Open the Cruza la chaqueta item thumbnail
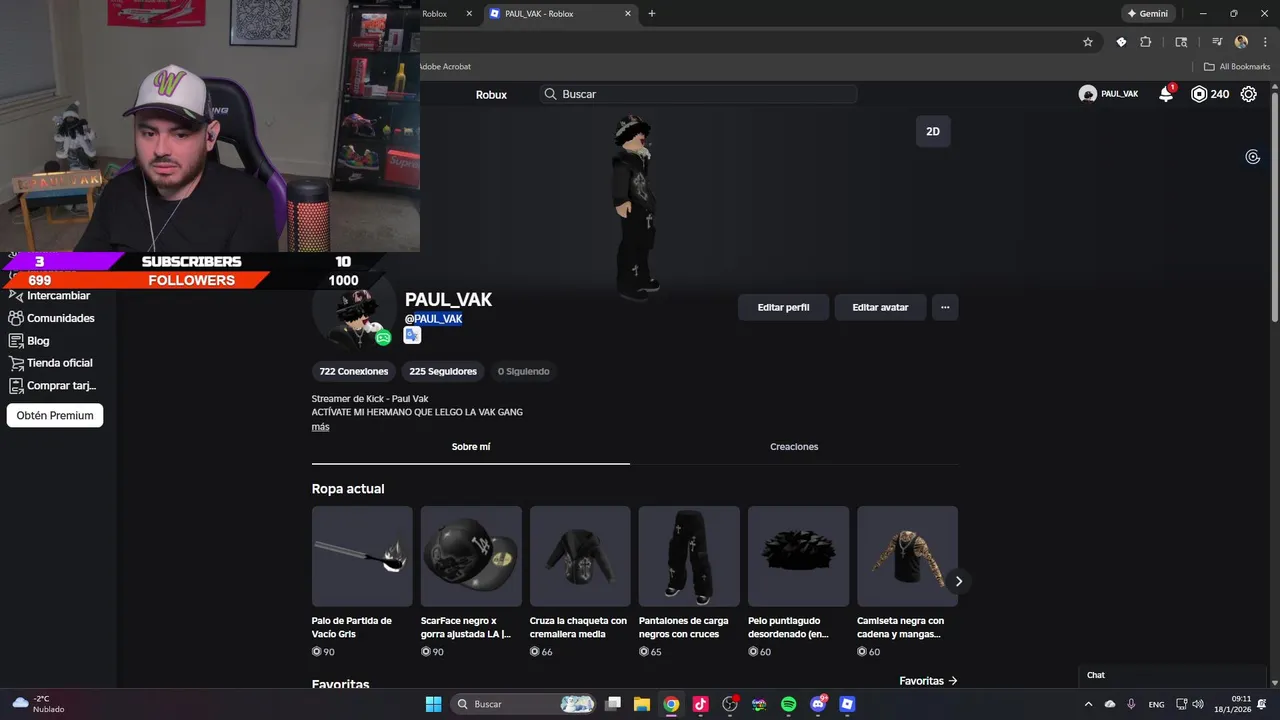 point(580,556)
